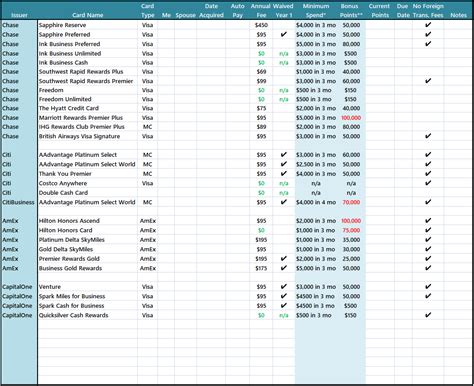
Task: Select the Issuer column header
Action: coord(19,15)
